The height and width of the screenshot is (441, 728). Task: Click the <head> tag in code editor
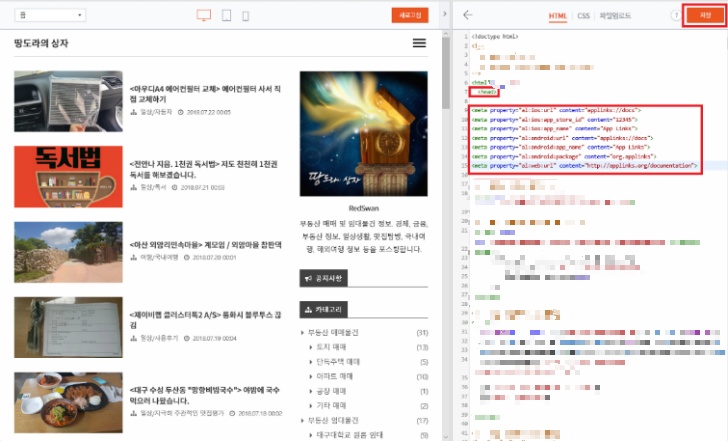486,92
